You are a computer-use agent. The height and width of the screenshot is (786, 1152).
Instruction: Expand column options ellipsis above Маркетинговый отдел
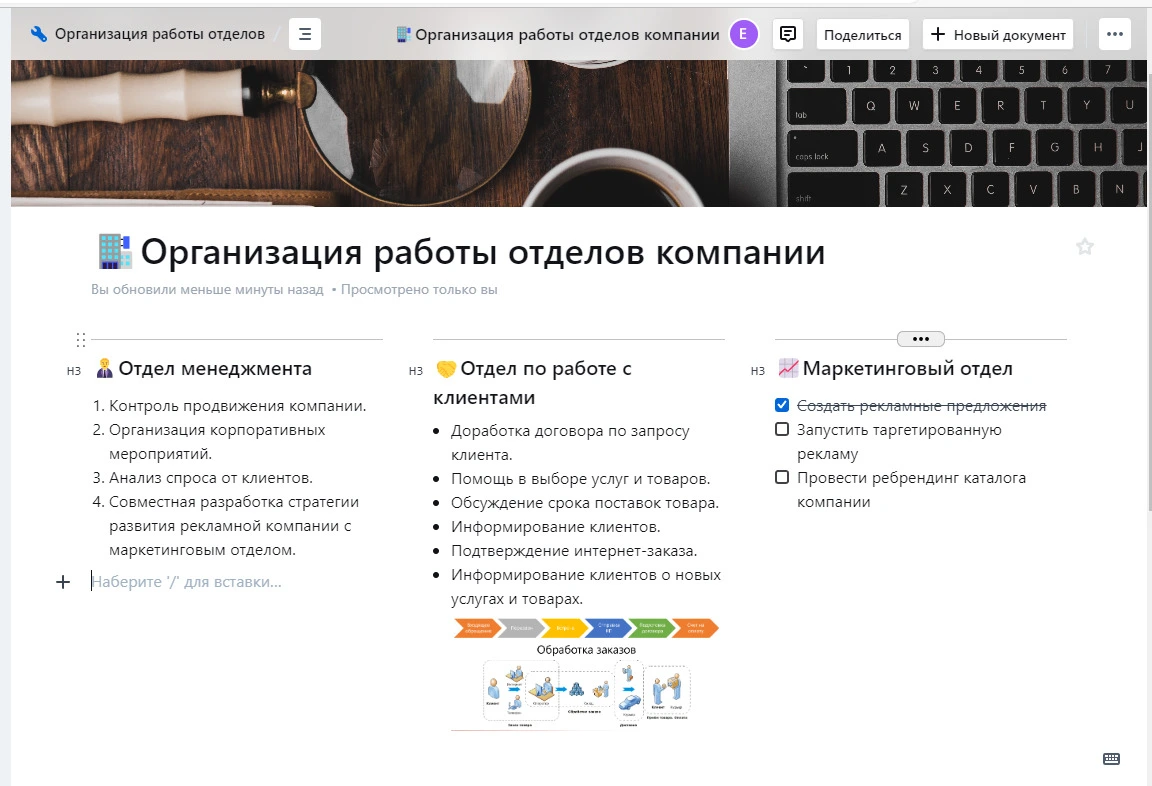point(921,339)
